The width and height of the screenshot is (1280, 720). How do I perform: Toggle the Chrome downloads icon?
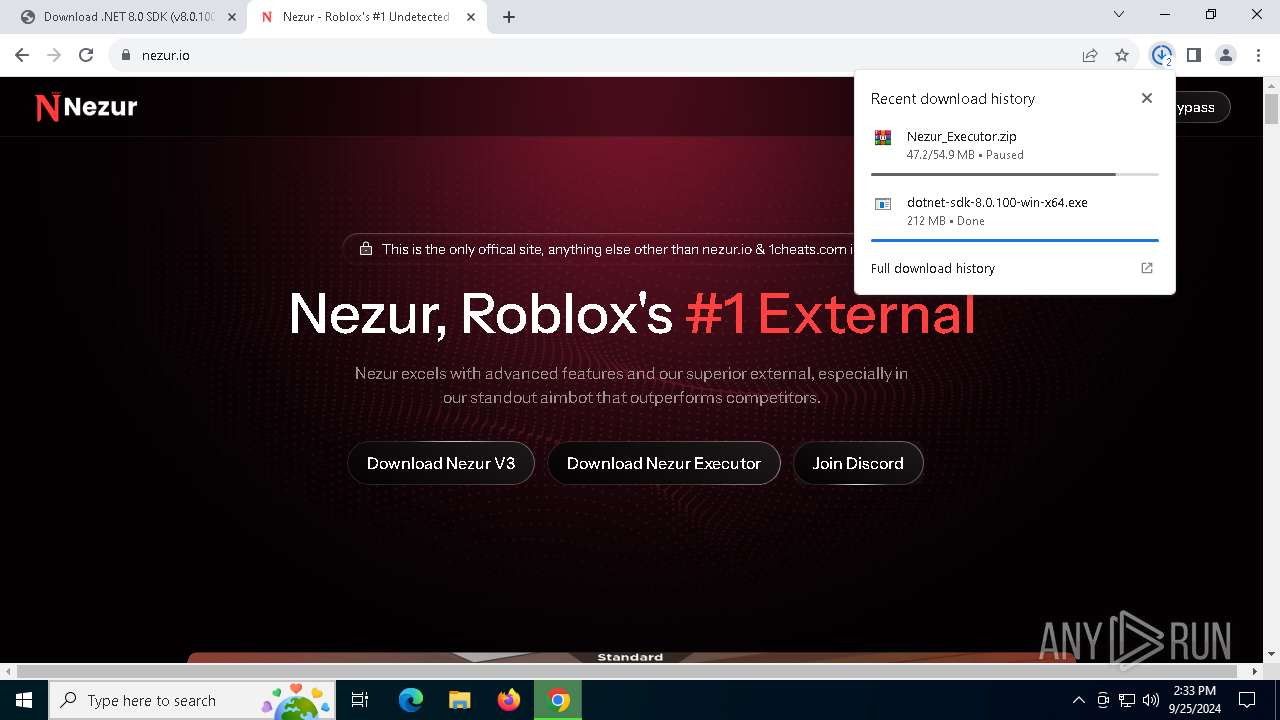pyautogui.click(x=1161, y=55)
